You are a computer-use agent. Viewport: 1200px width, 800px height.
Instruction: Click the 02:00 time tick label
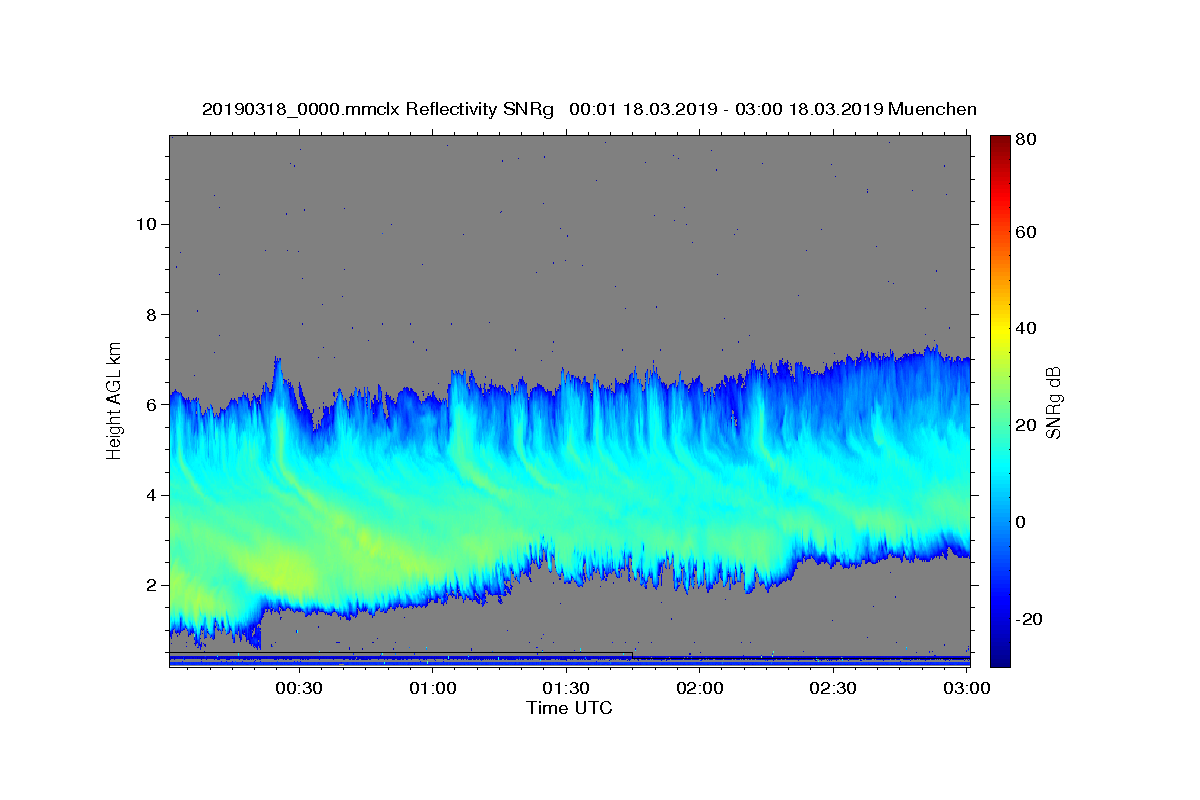pyautogui.click(x=700, y=689)
